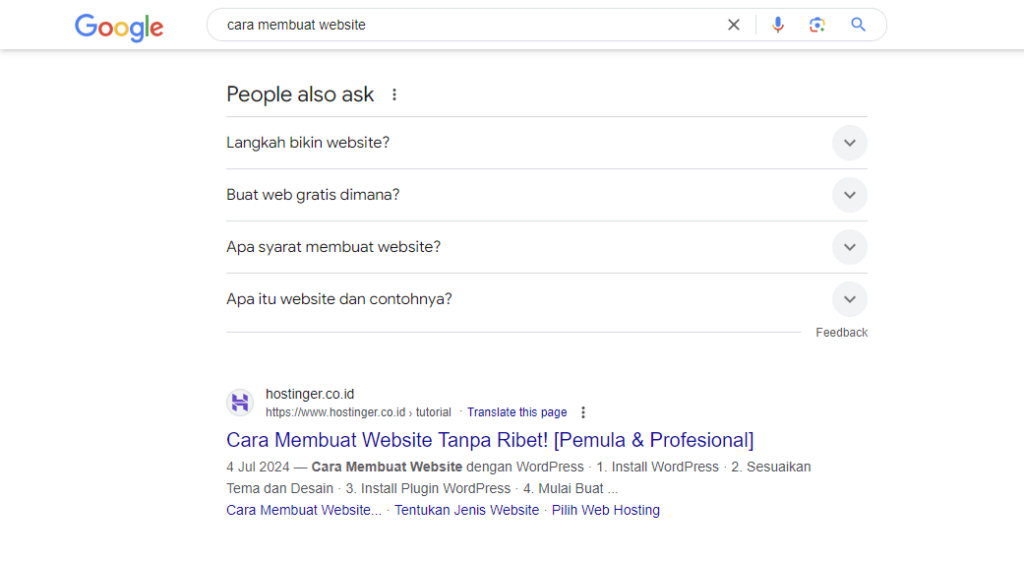
Task: Open the Hostinger result's three-dot menu
Action: pos(584,412)
